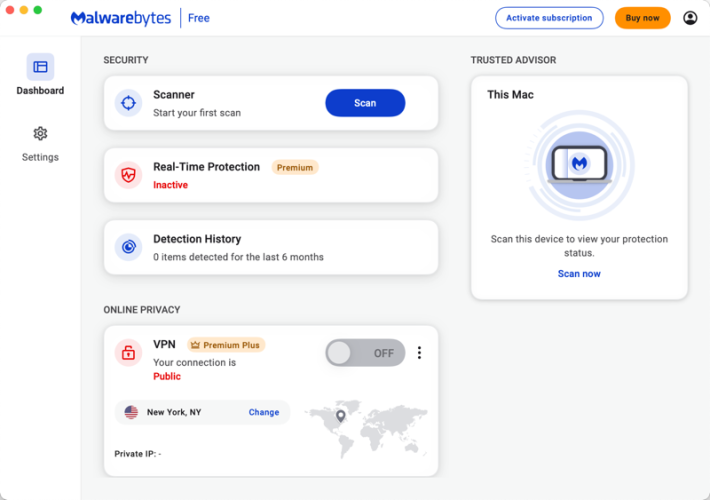Maximize window with green button
Viewport: 710px width, 500px height.
coord(38,10)
